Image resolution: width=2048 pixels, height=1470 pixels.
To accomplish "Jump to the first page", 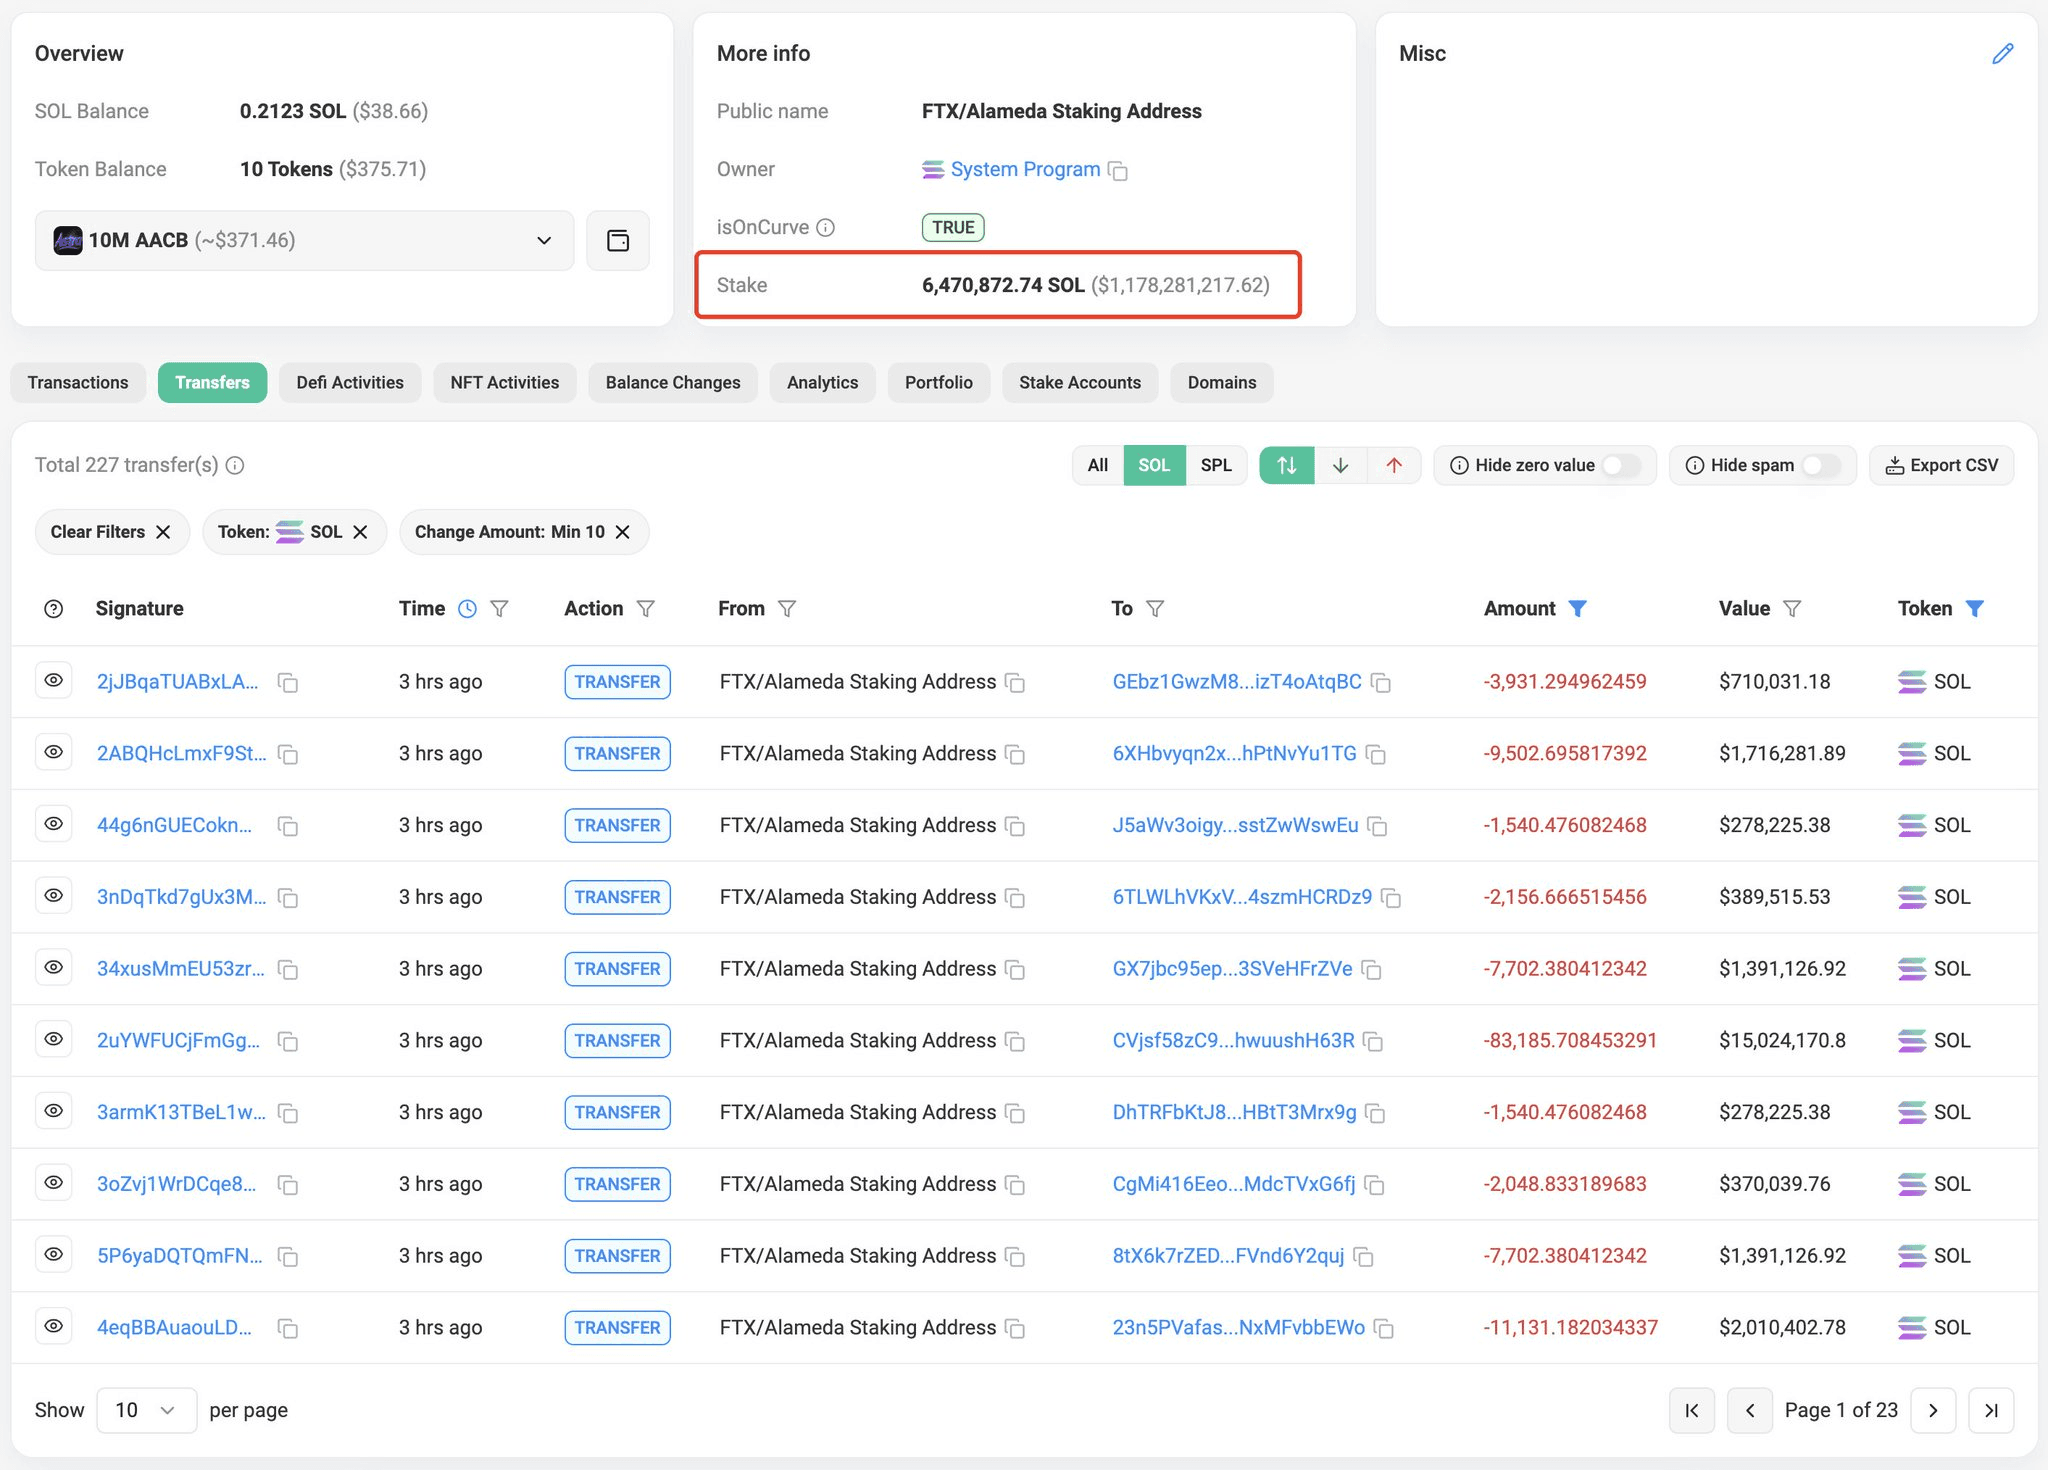I will 1692,1410.
